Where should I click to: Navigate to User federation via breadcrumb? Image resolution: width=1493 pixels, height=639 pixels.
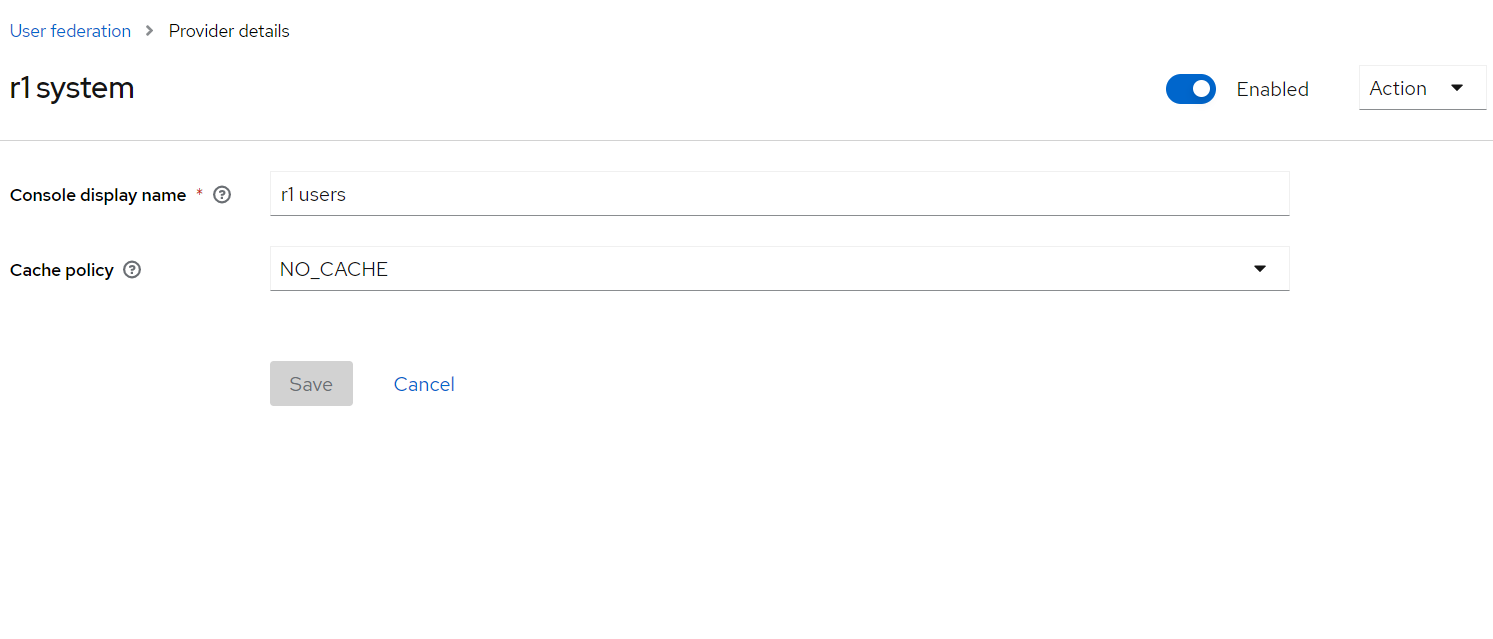click(x=70, y=31)
